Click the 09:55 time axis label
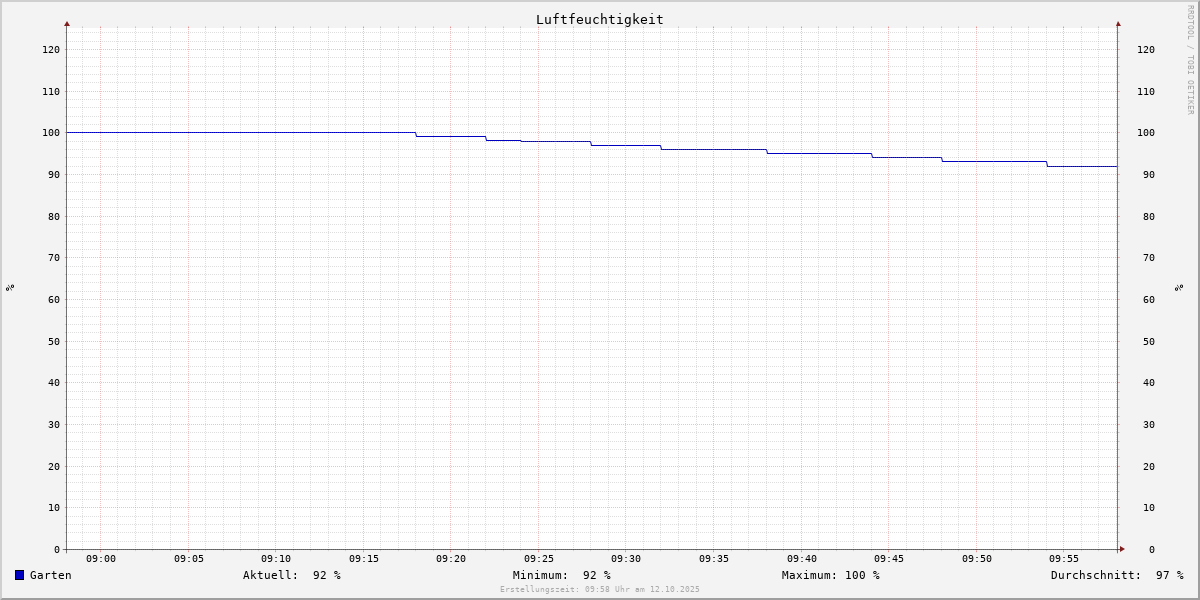The image size is (1200, 600). [1064, 559]
